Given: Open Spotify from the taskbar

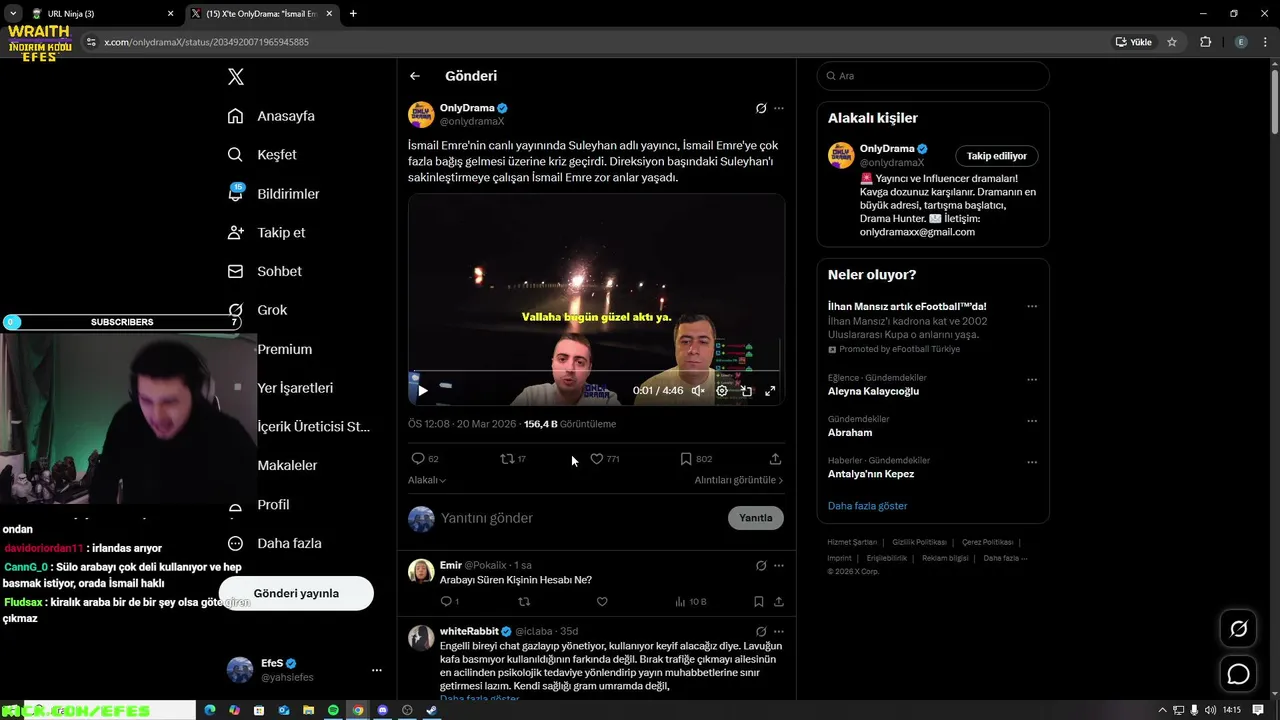Looking at the screenshot, I should [x=333, y=710].
